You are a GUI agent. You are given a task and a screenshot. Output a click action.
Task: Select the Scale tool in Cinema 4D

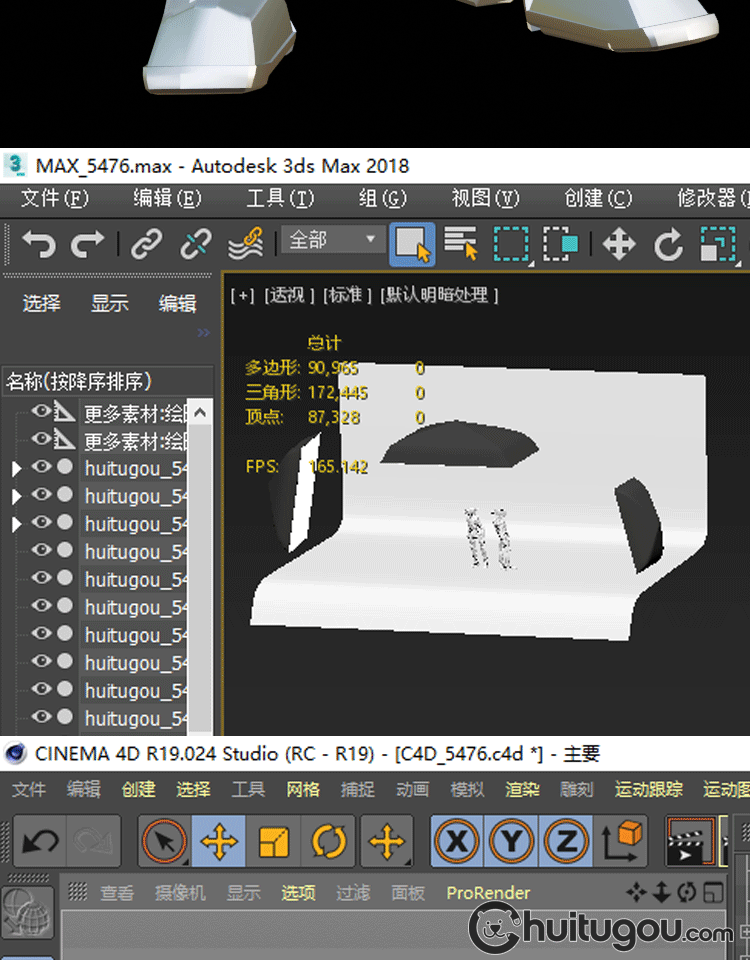pos(274,841)
